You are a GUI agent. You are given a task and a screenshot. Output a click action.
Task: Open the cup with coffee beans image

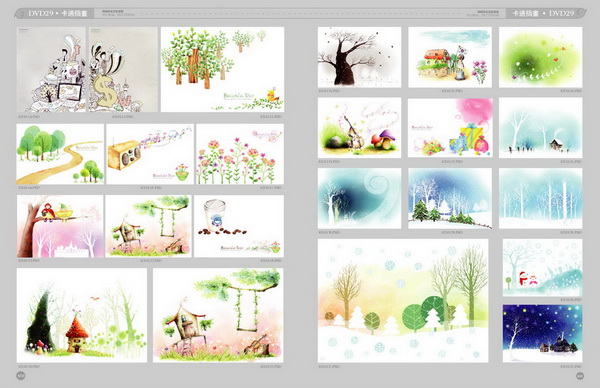[239, 226]
